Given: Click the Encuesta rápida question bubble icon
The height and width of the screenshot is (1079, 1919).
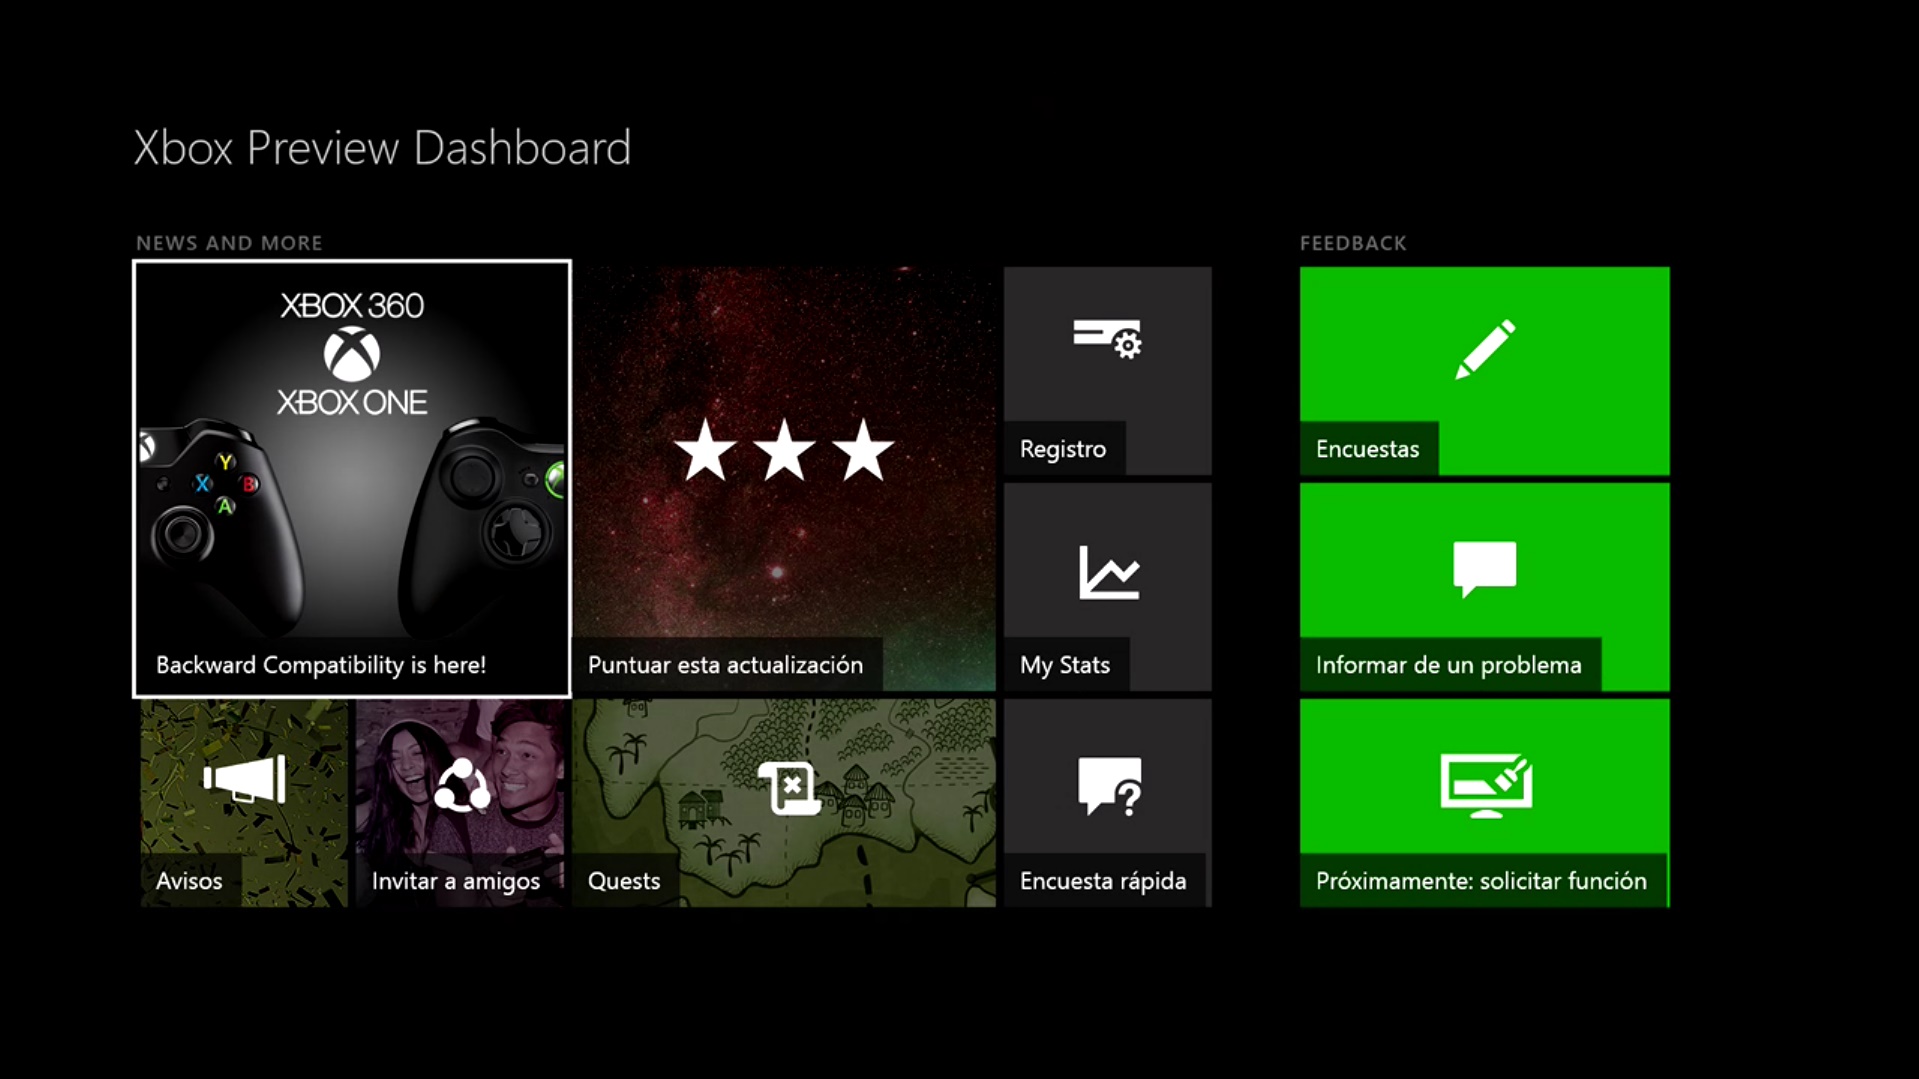Looking at the screenshot, I should [1109, 786].
